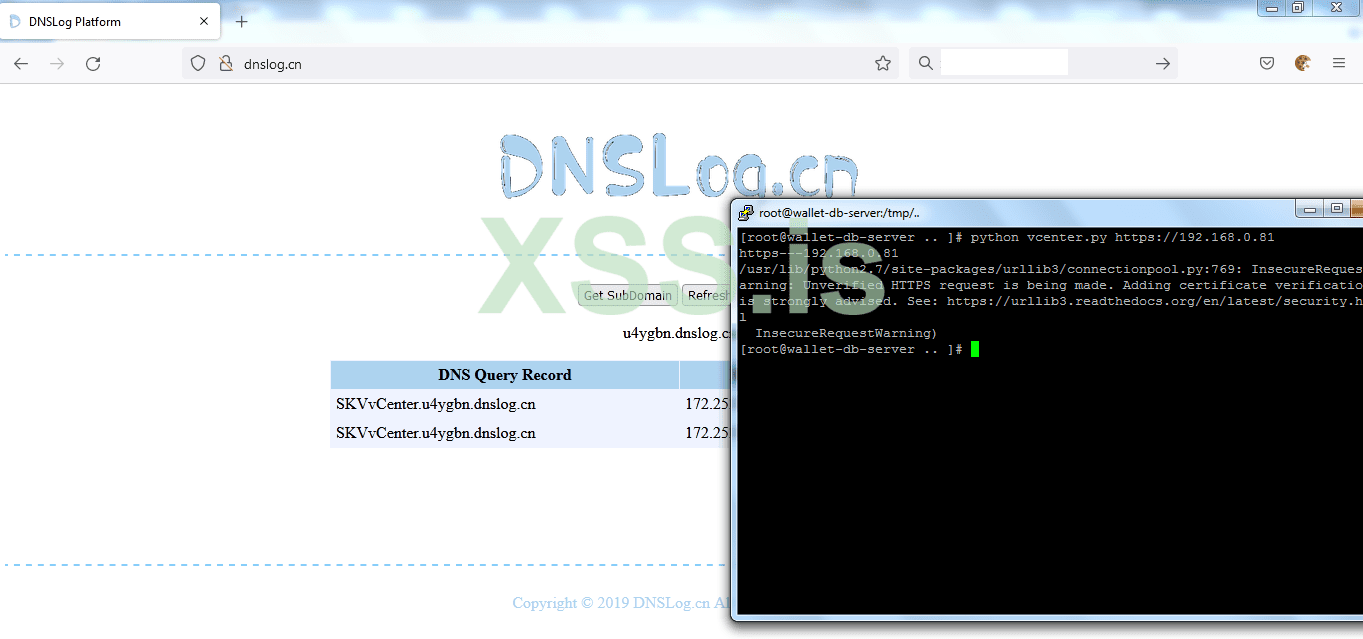The width and height of the screenshot is (1363, 639).
Task: Open the padlock site information icon
Action: 225,63
